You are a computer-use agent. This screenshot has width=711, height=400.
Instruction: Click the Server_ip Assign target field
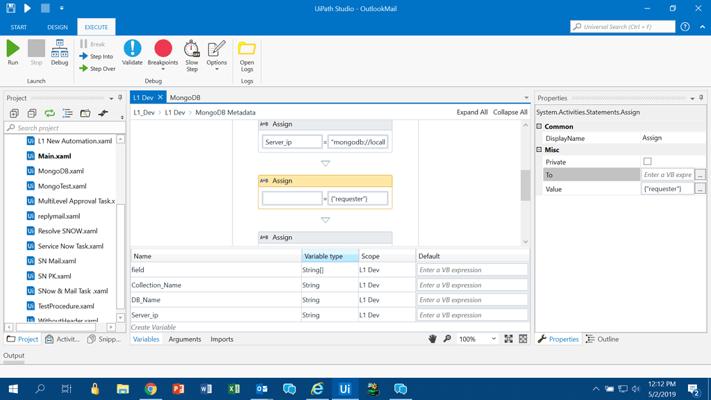[292, 142]
